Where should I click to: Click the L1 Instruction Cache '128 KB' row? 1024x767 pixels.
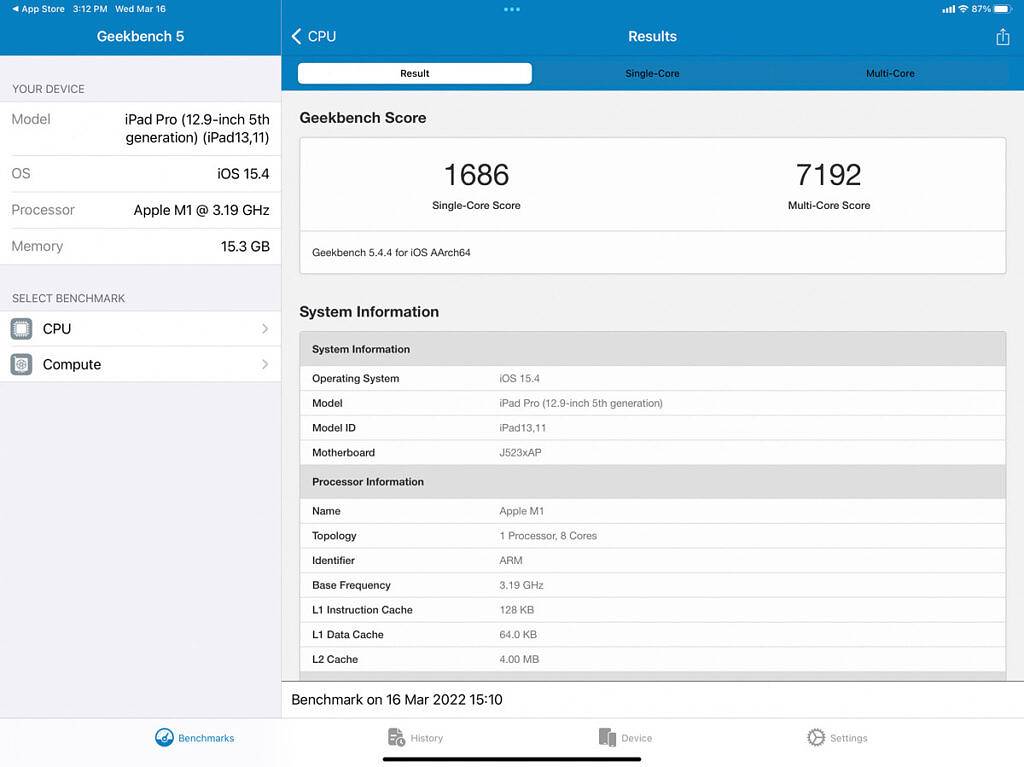652,610
